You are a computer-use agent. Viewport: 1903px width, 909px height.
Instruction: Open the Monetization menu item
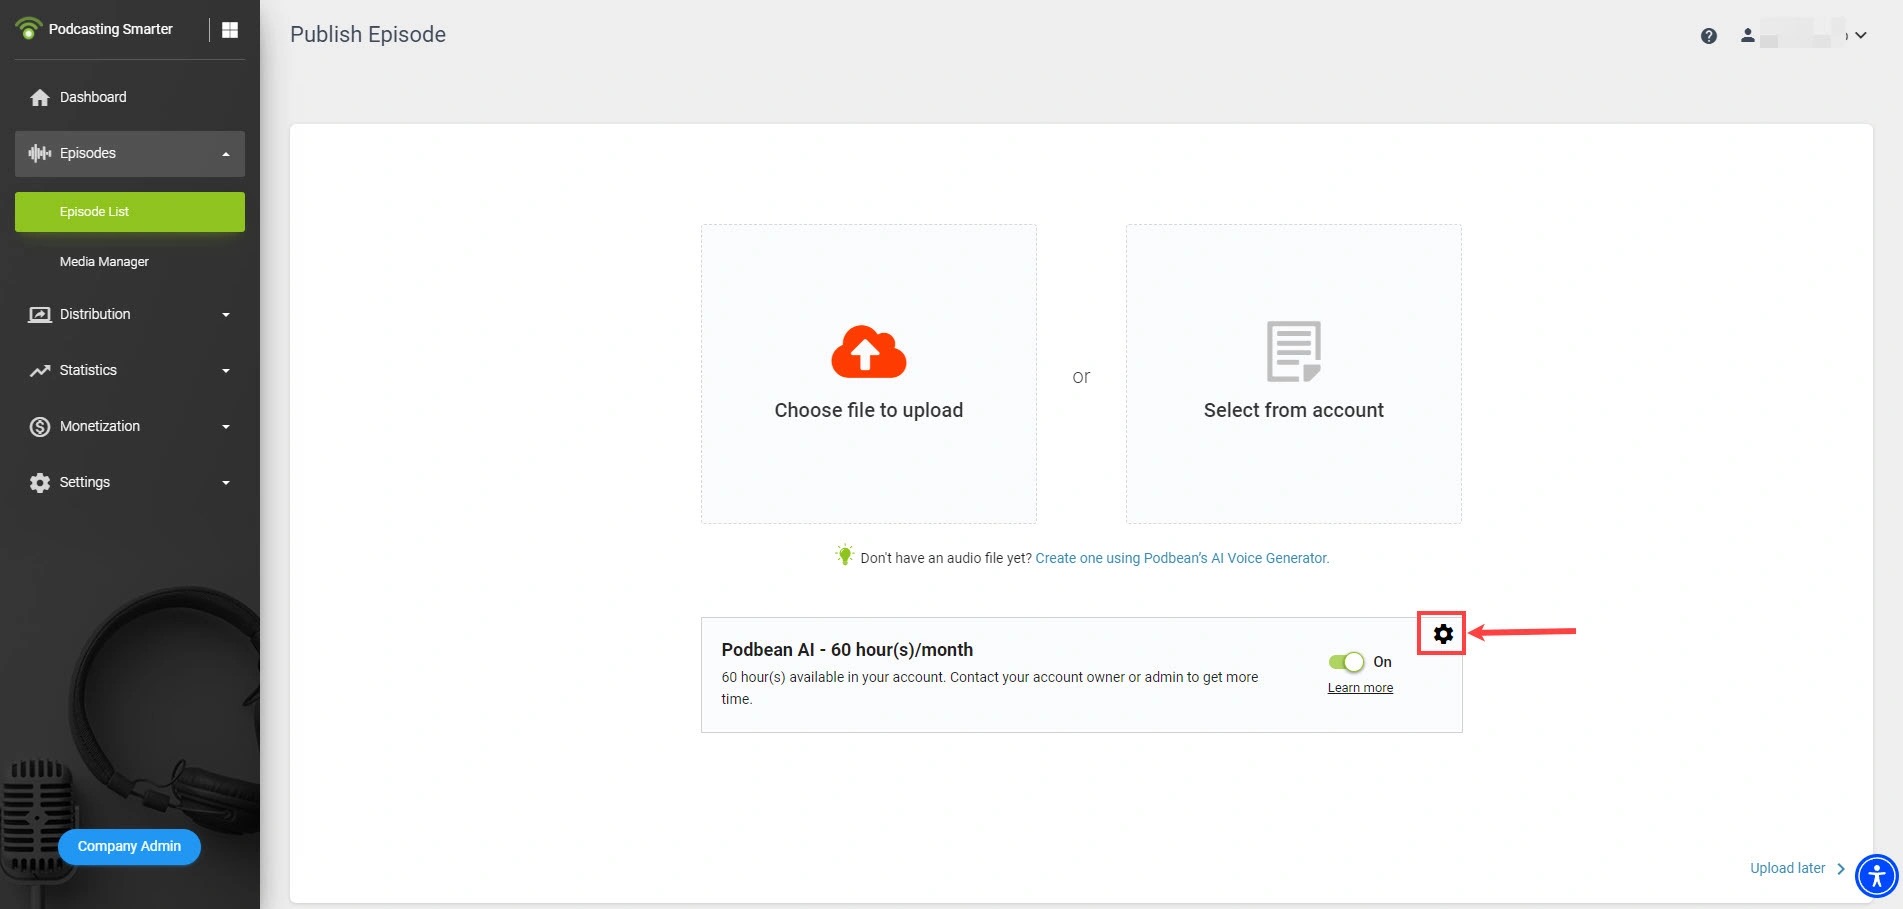coord(100,426)
